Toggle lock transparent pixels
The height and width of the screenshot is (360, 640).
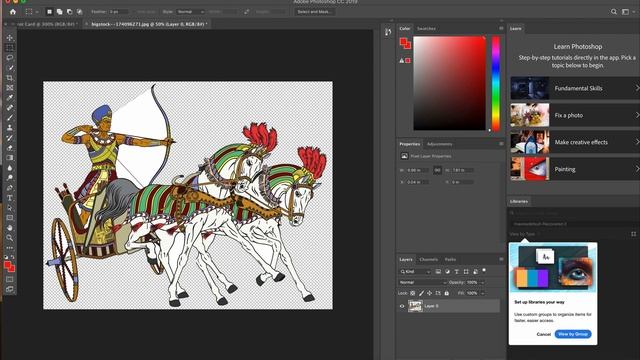pos(413,293)
